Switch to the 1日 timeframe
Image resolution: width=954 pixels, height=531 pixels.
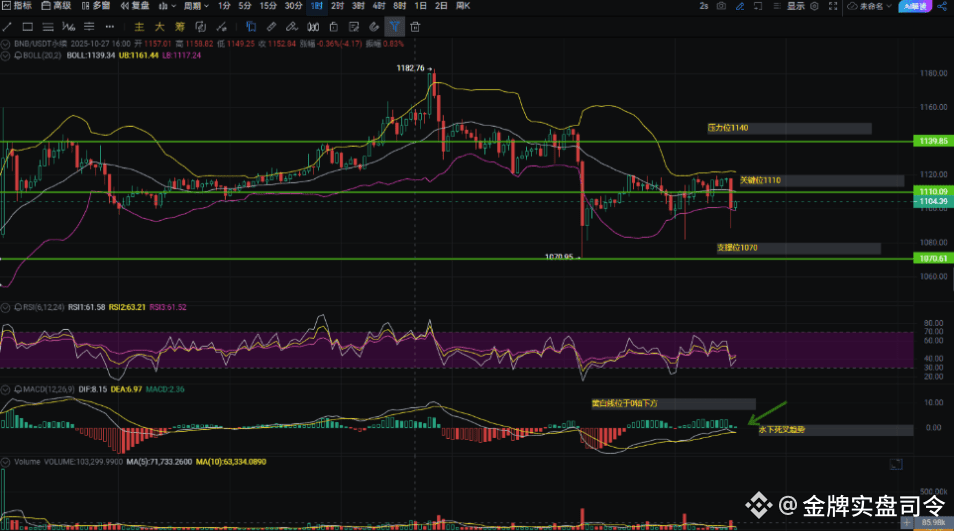(420, 5)
